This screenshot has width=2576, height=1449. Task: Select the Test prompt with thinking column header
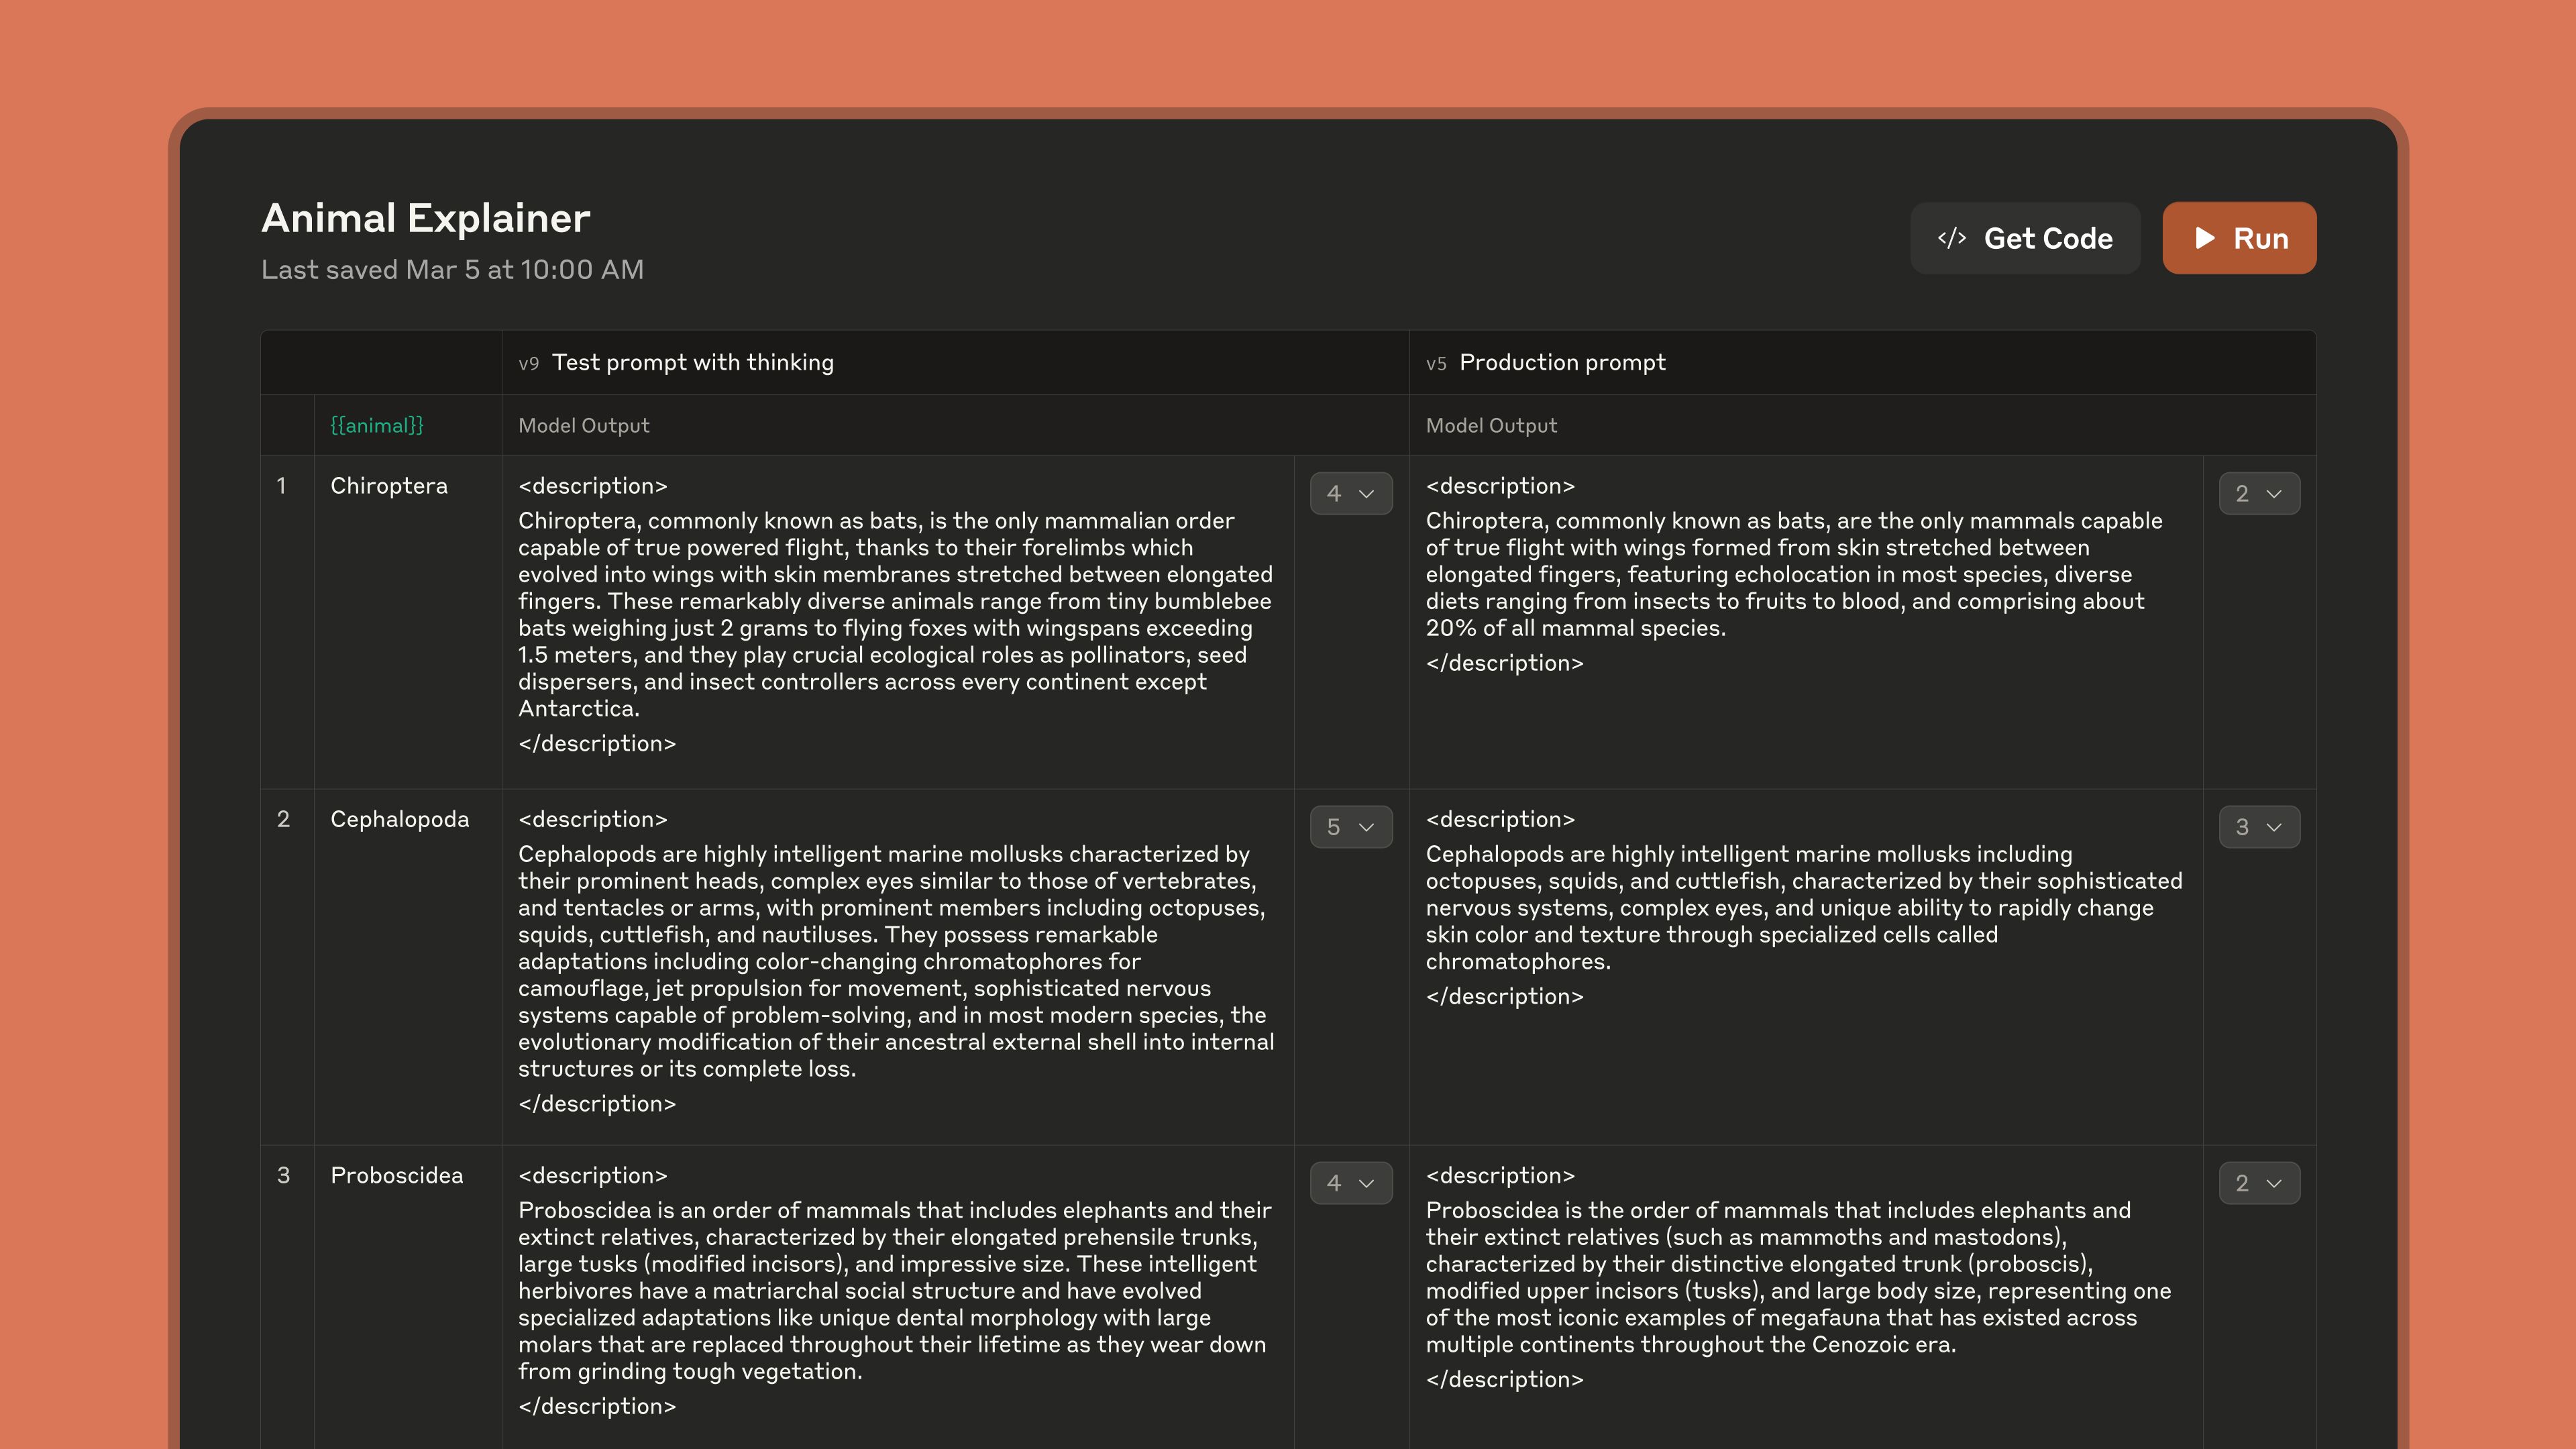tap(693, 363)
